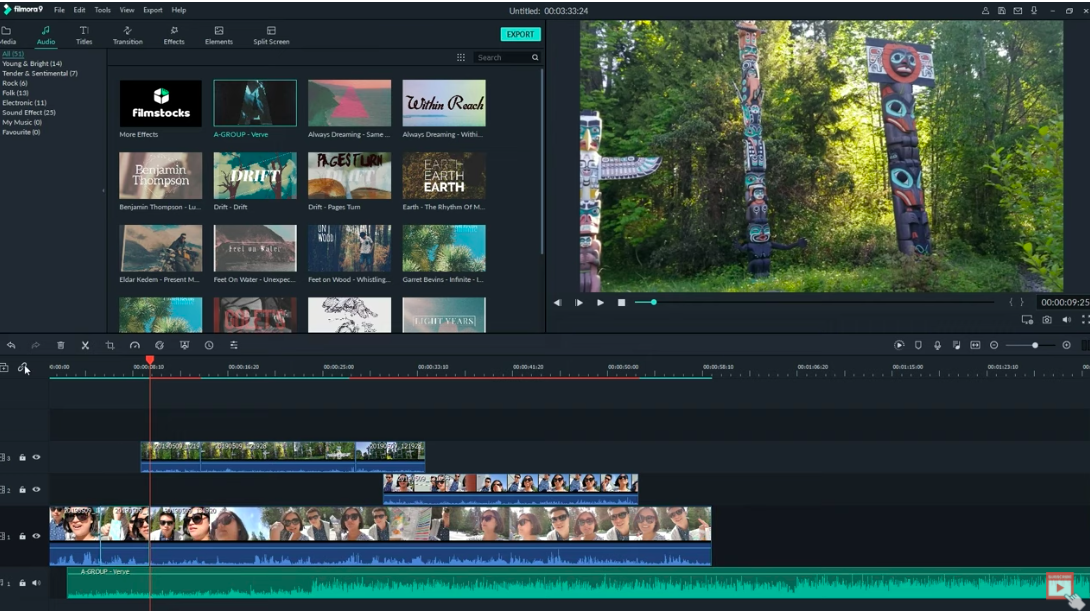Click the Record Voiceover microphone icon
1090x611 pixels.
tap(937, 345)
